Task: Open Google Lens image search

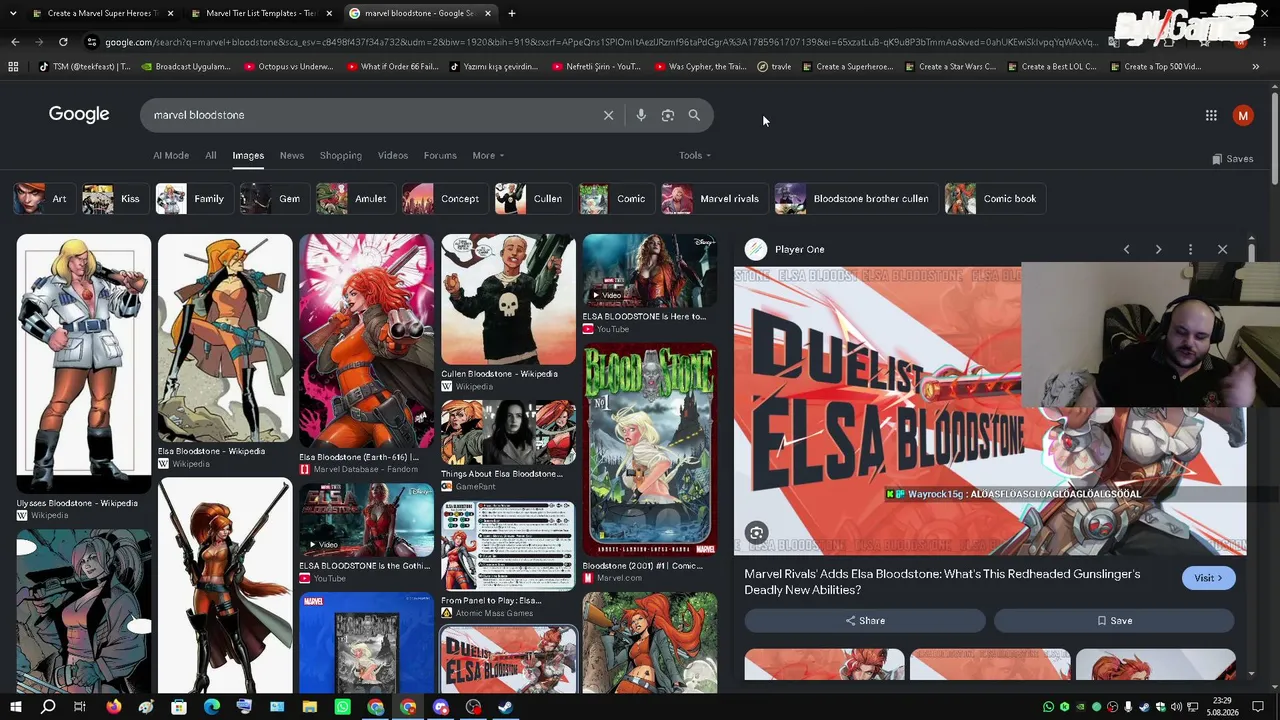Action: (x=668, y=115)
